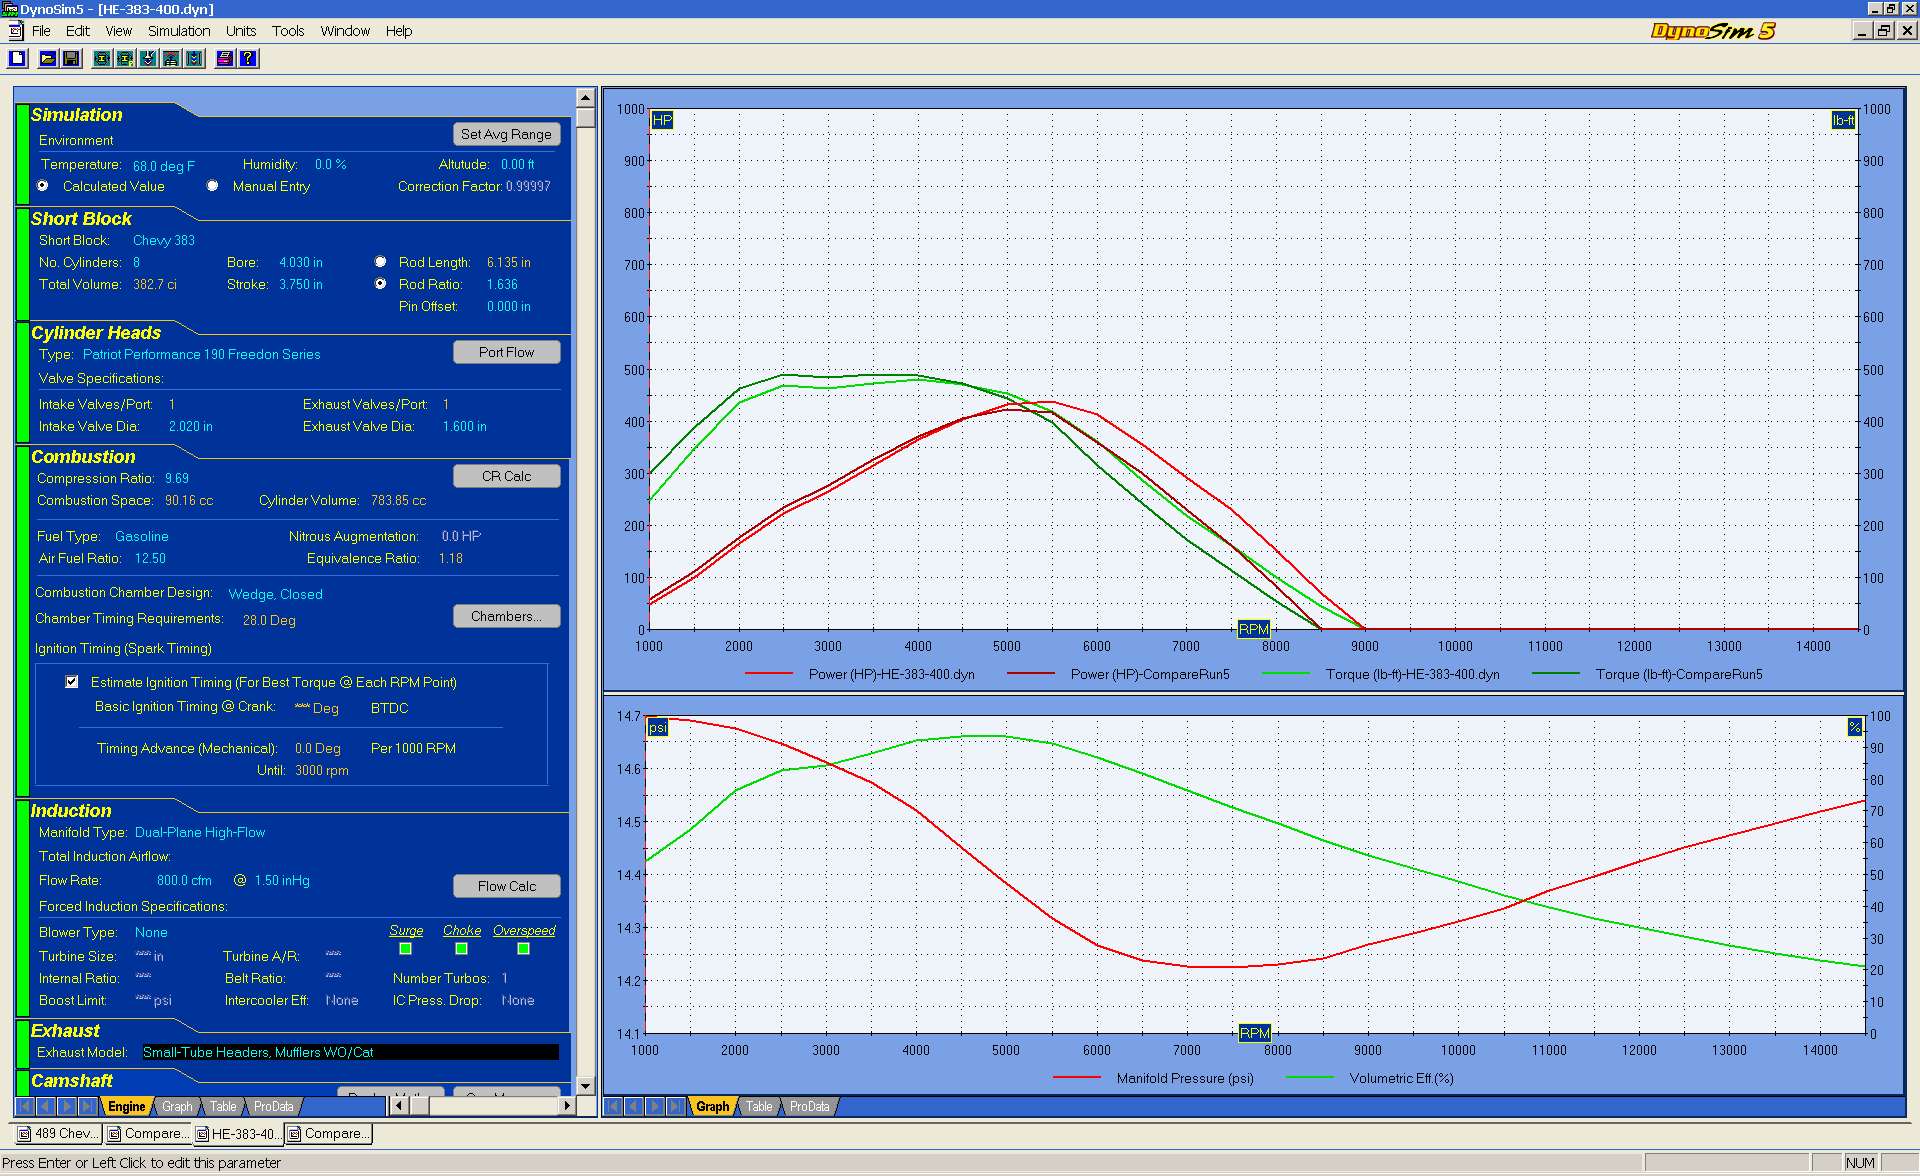Image resolution: width=1920 pixels, height=1176 pixels.
Task: Click the CR Calc button
Action: click(506, 476)
